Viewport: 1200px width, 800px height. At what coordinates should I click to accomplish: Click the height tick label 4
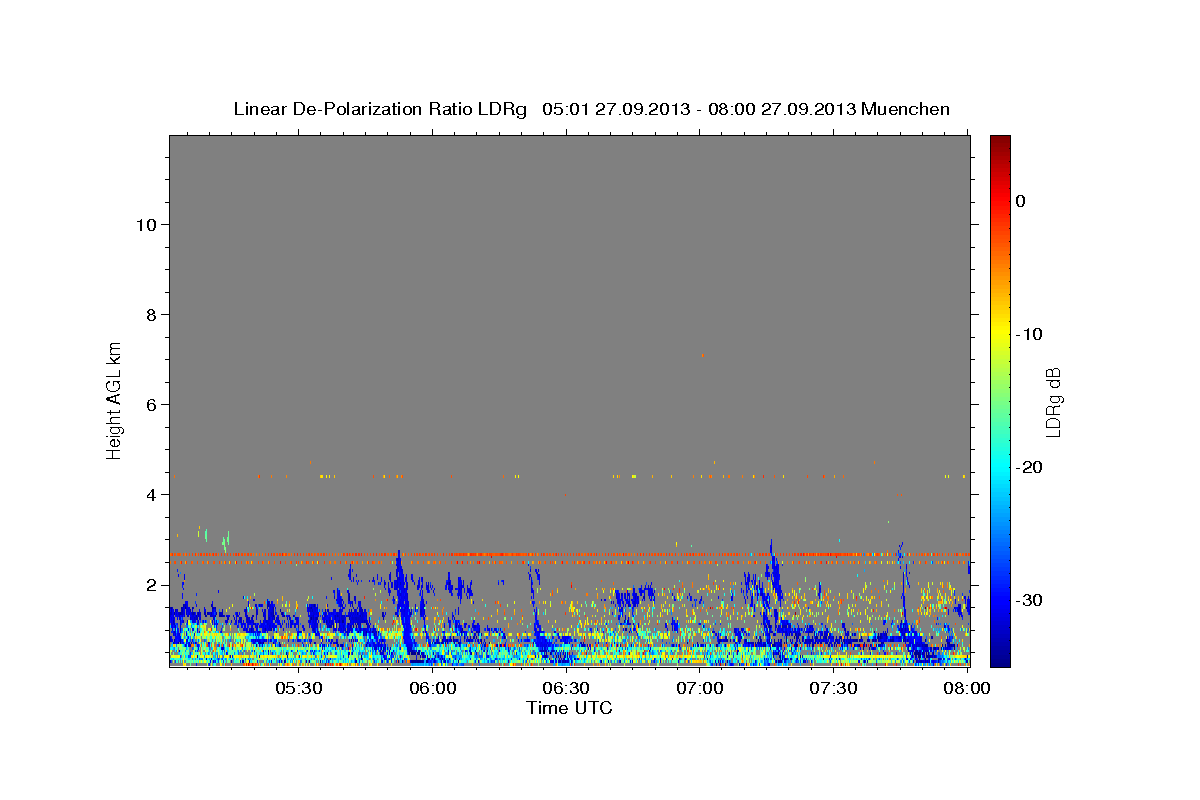151,494
